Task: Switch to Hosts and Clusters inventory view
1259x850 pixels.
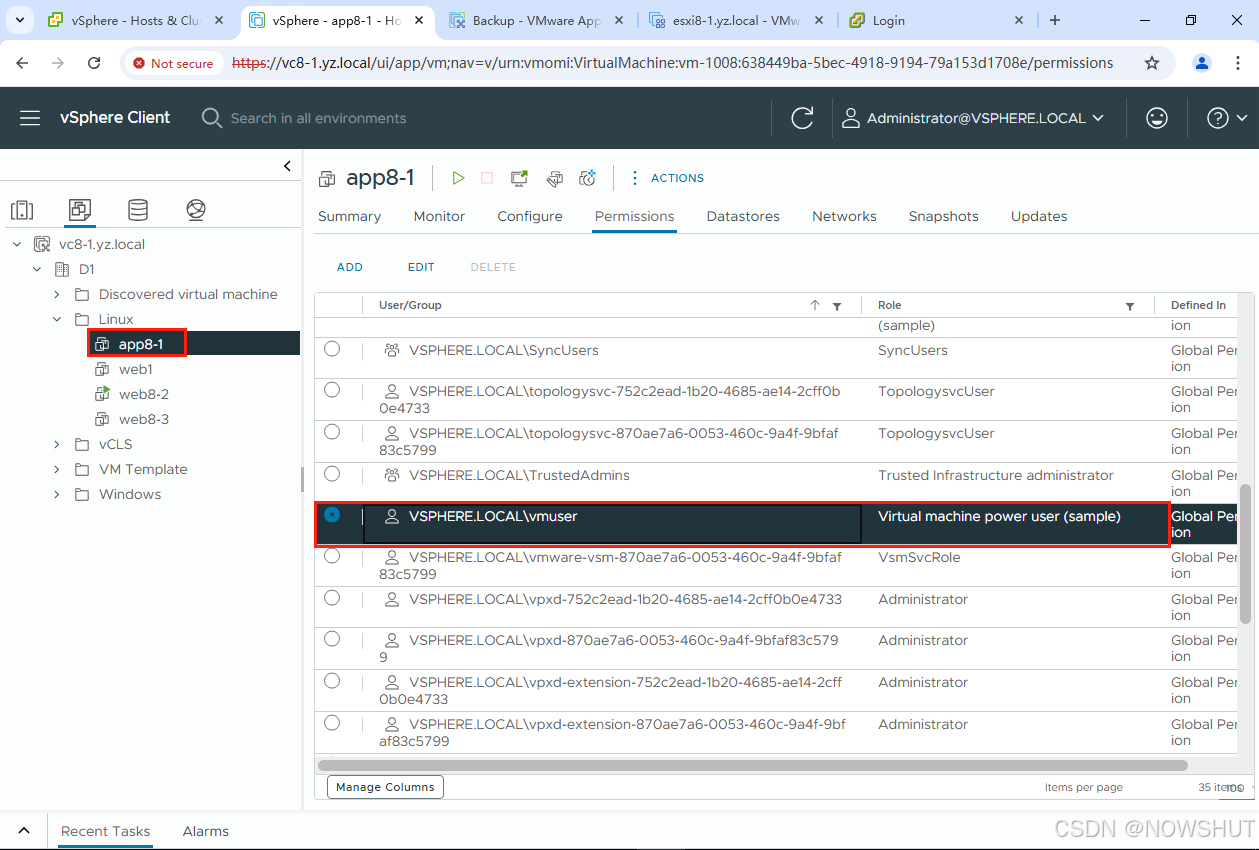Action: click(x=22, y=210)
